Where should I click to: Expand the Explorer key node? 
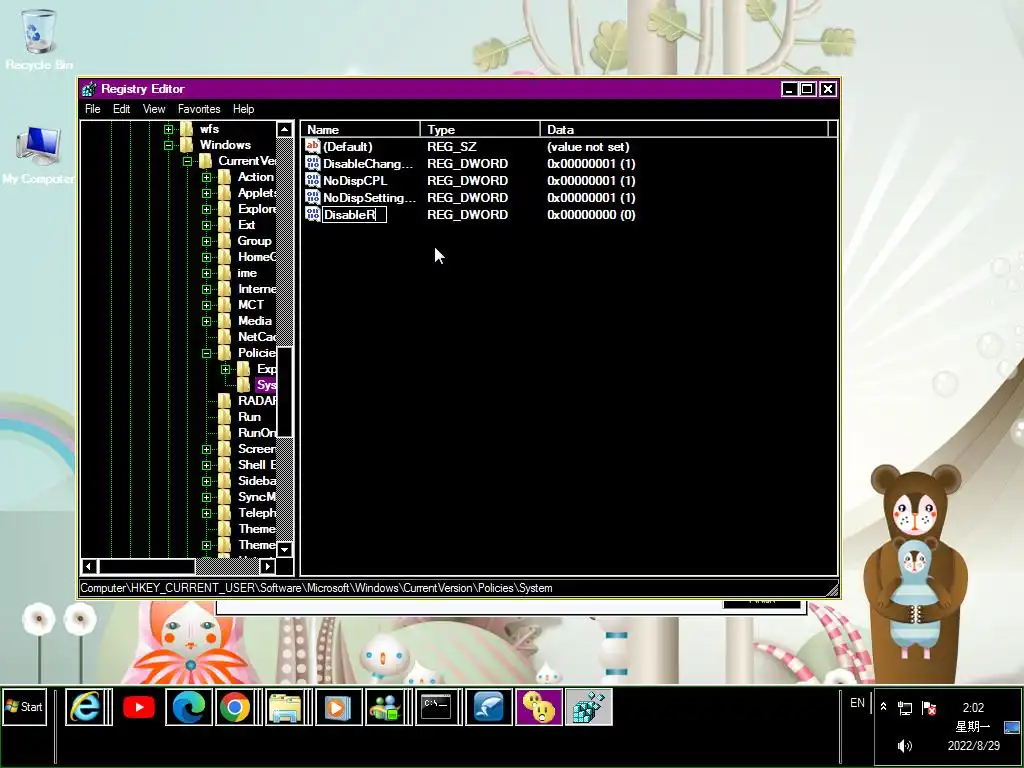(206, 209)
